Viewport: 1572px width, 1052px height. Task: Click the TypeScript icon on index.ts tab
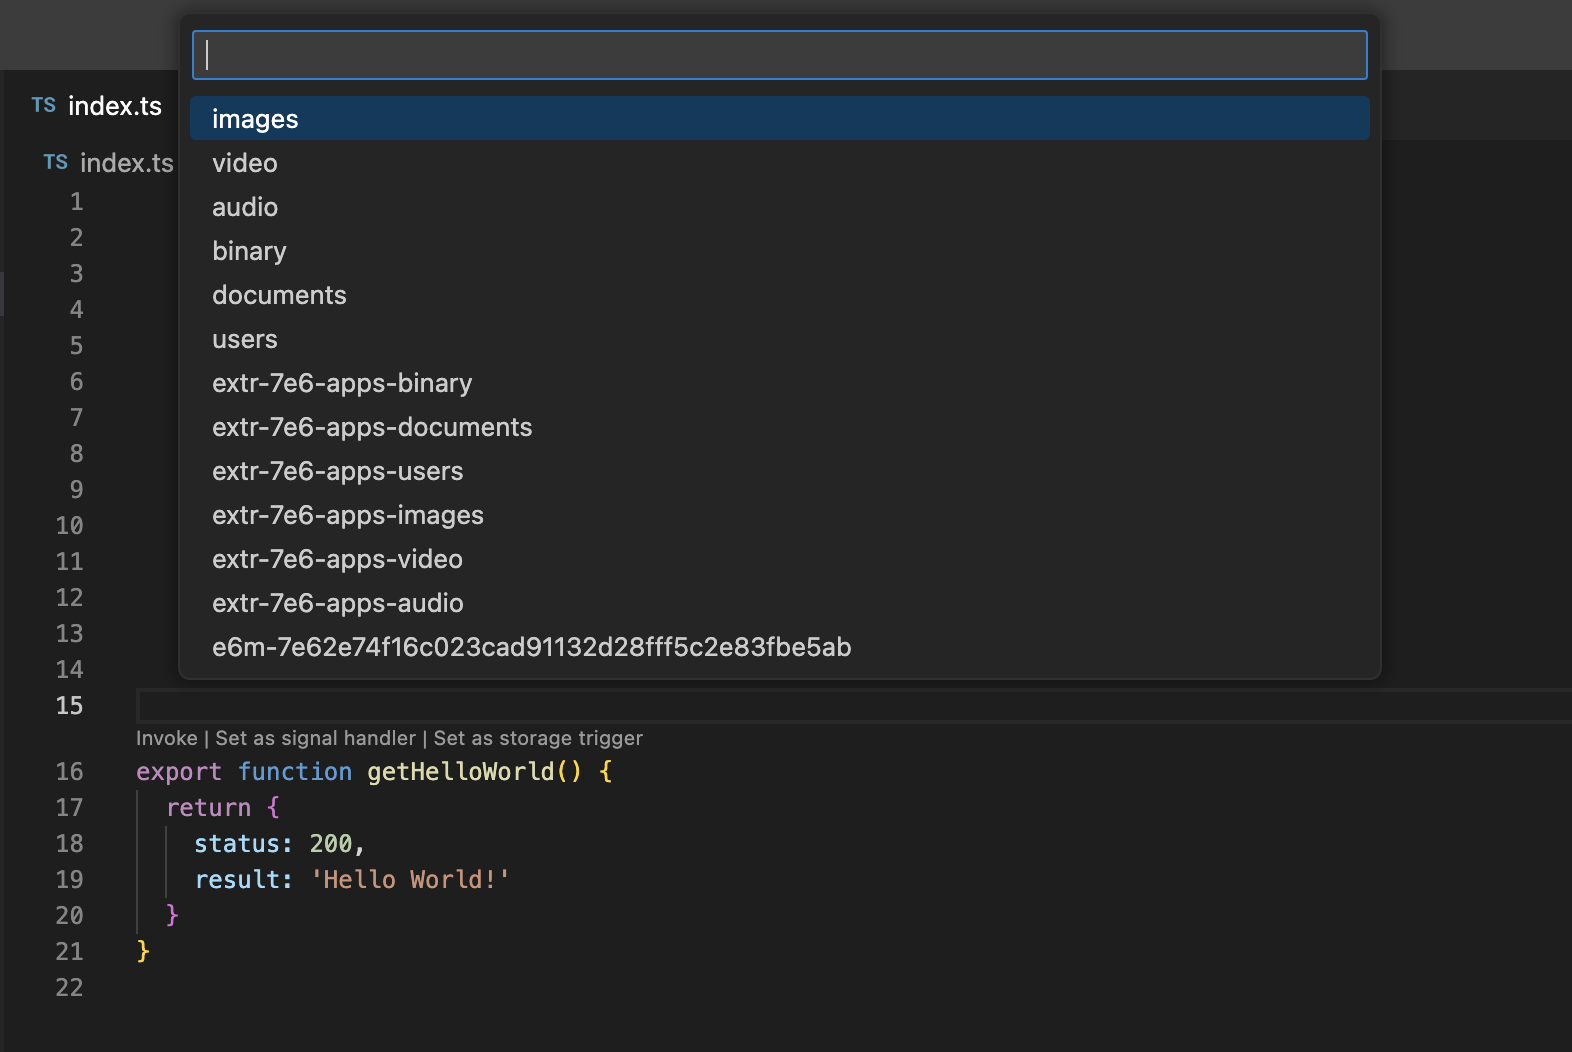(x=44, y=106)
